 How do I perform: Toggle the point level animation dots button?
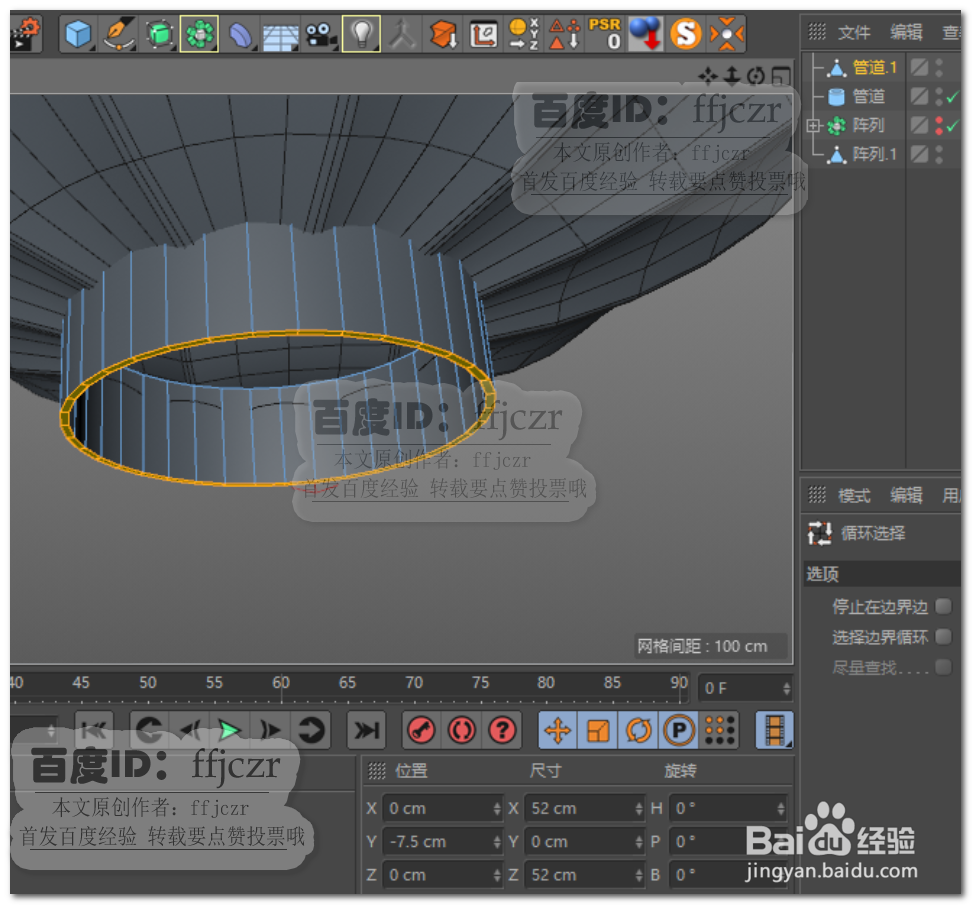(x=720, y=730)
